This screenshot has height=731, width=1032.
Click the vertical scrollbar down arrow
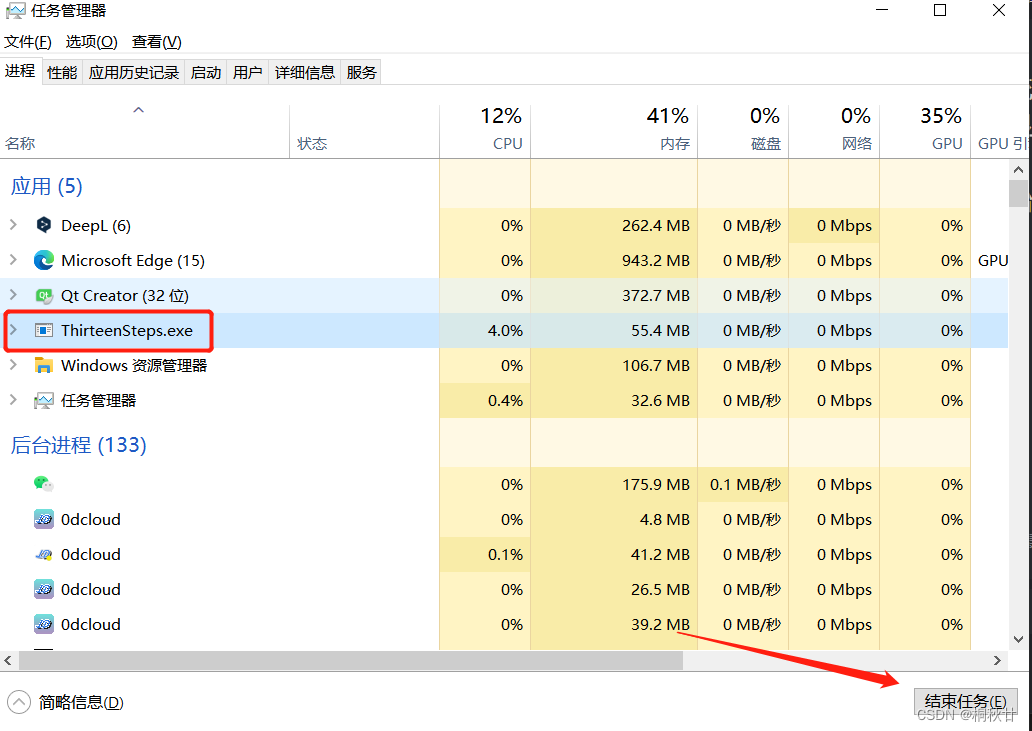click(1018, 640)
